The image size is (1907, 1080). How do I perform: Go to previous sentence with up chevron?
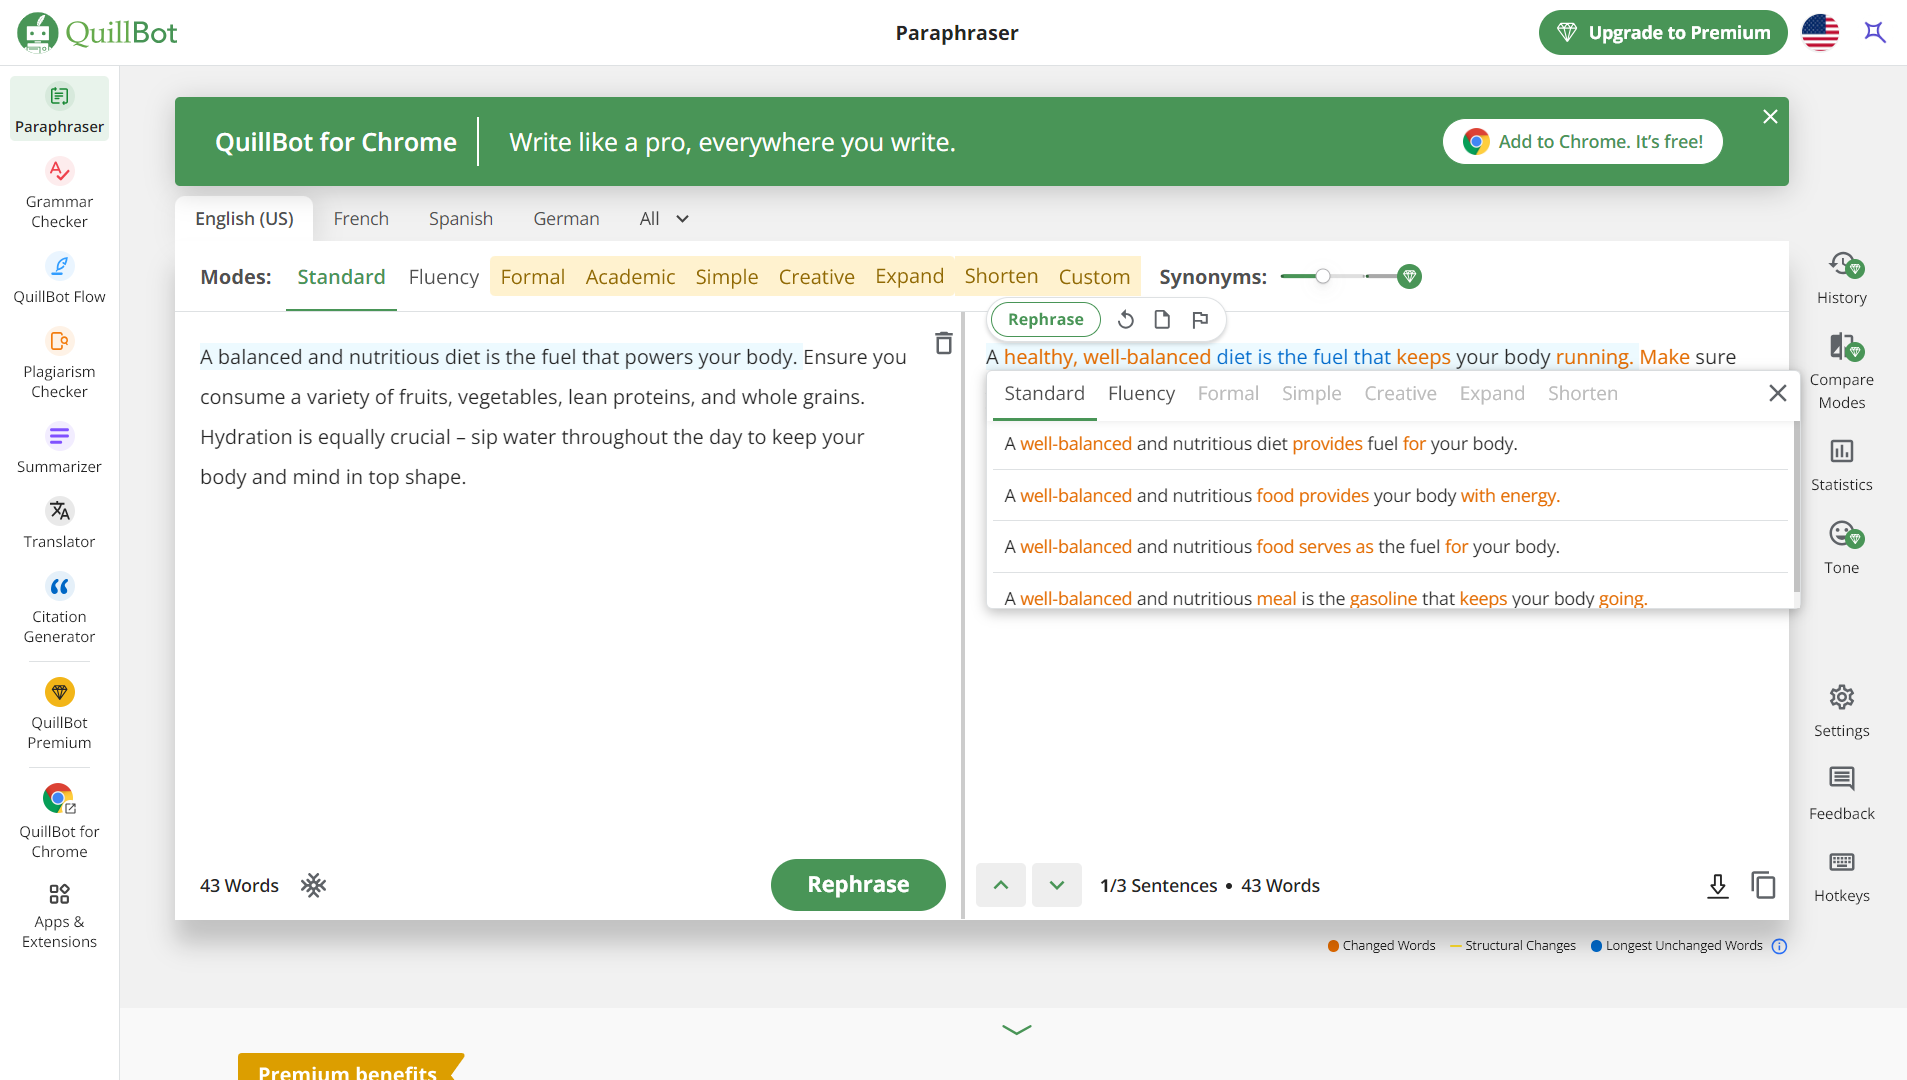click(x=1000, y=885)
